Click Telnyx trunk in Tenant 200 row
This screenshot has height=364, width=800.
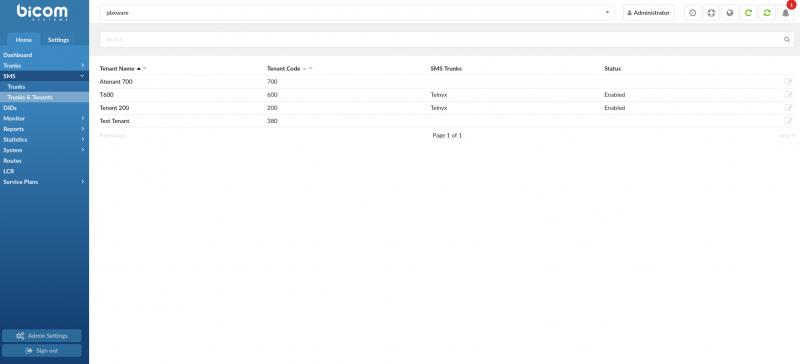pos(439,108)
